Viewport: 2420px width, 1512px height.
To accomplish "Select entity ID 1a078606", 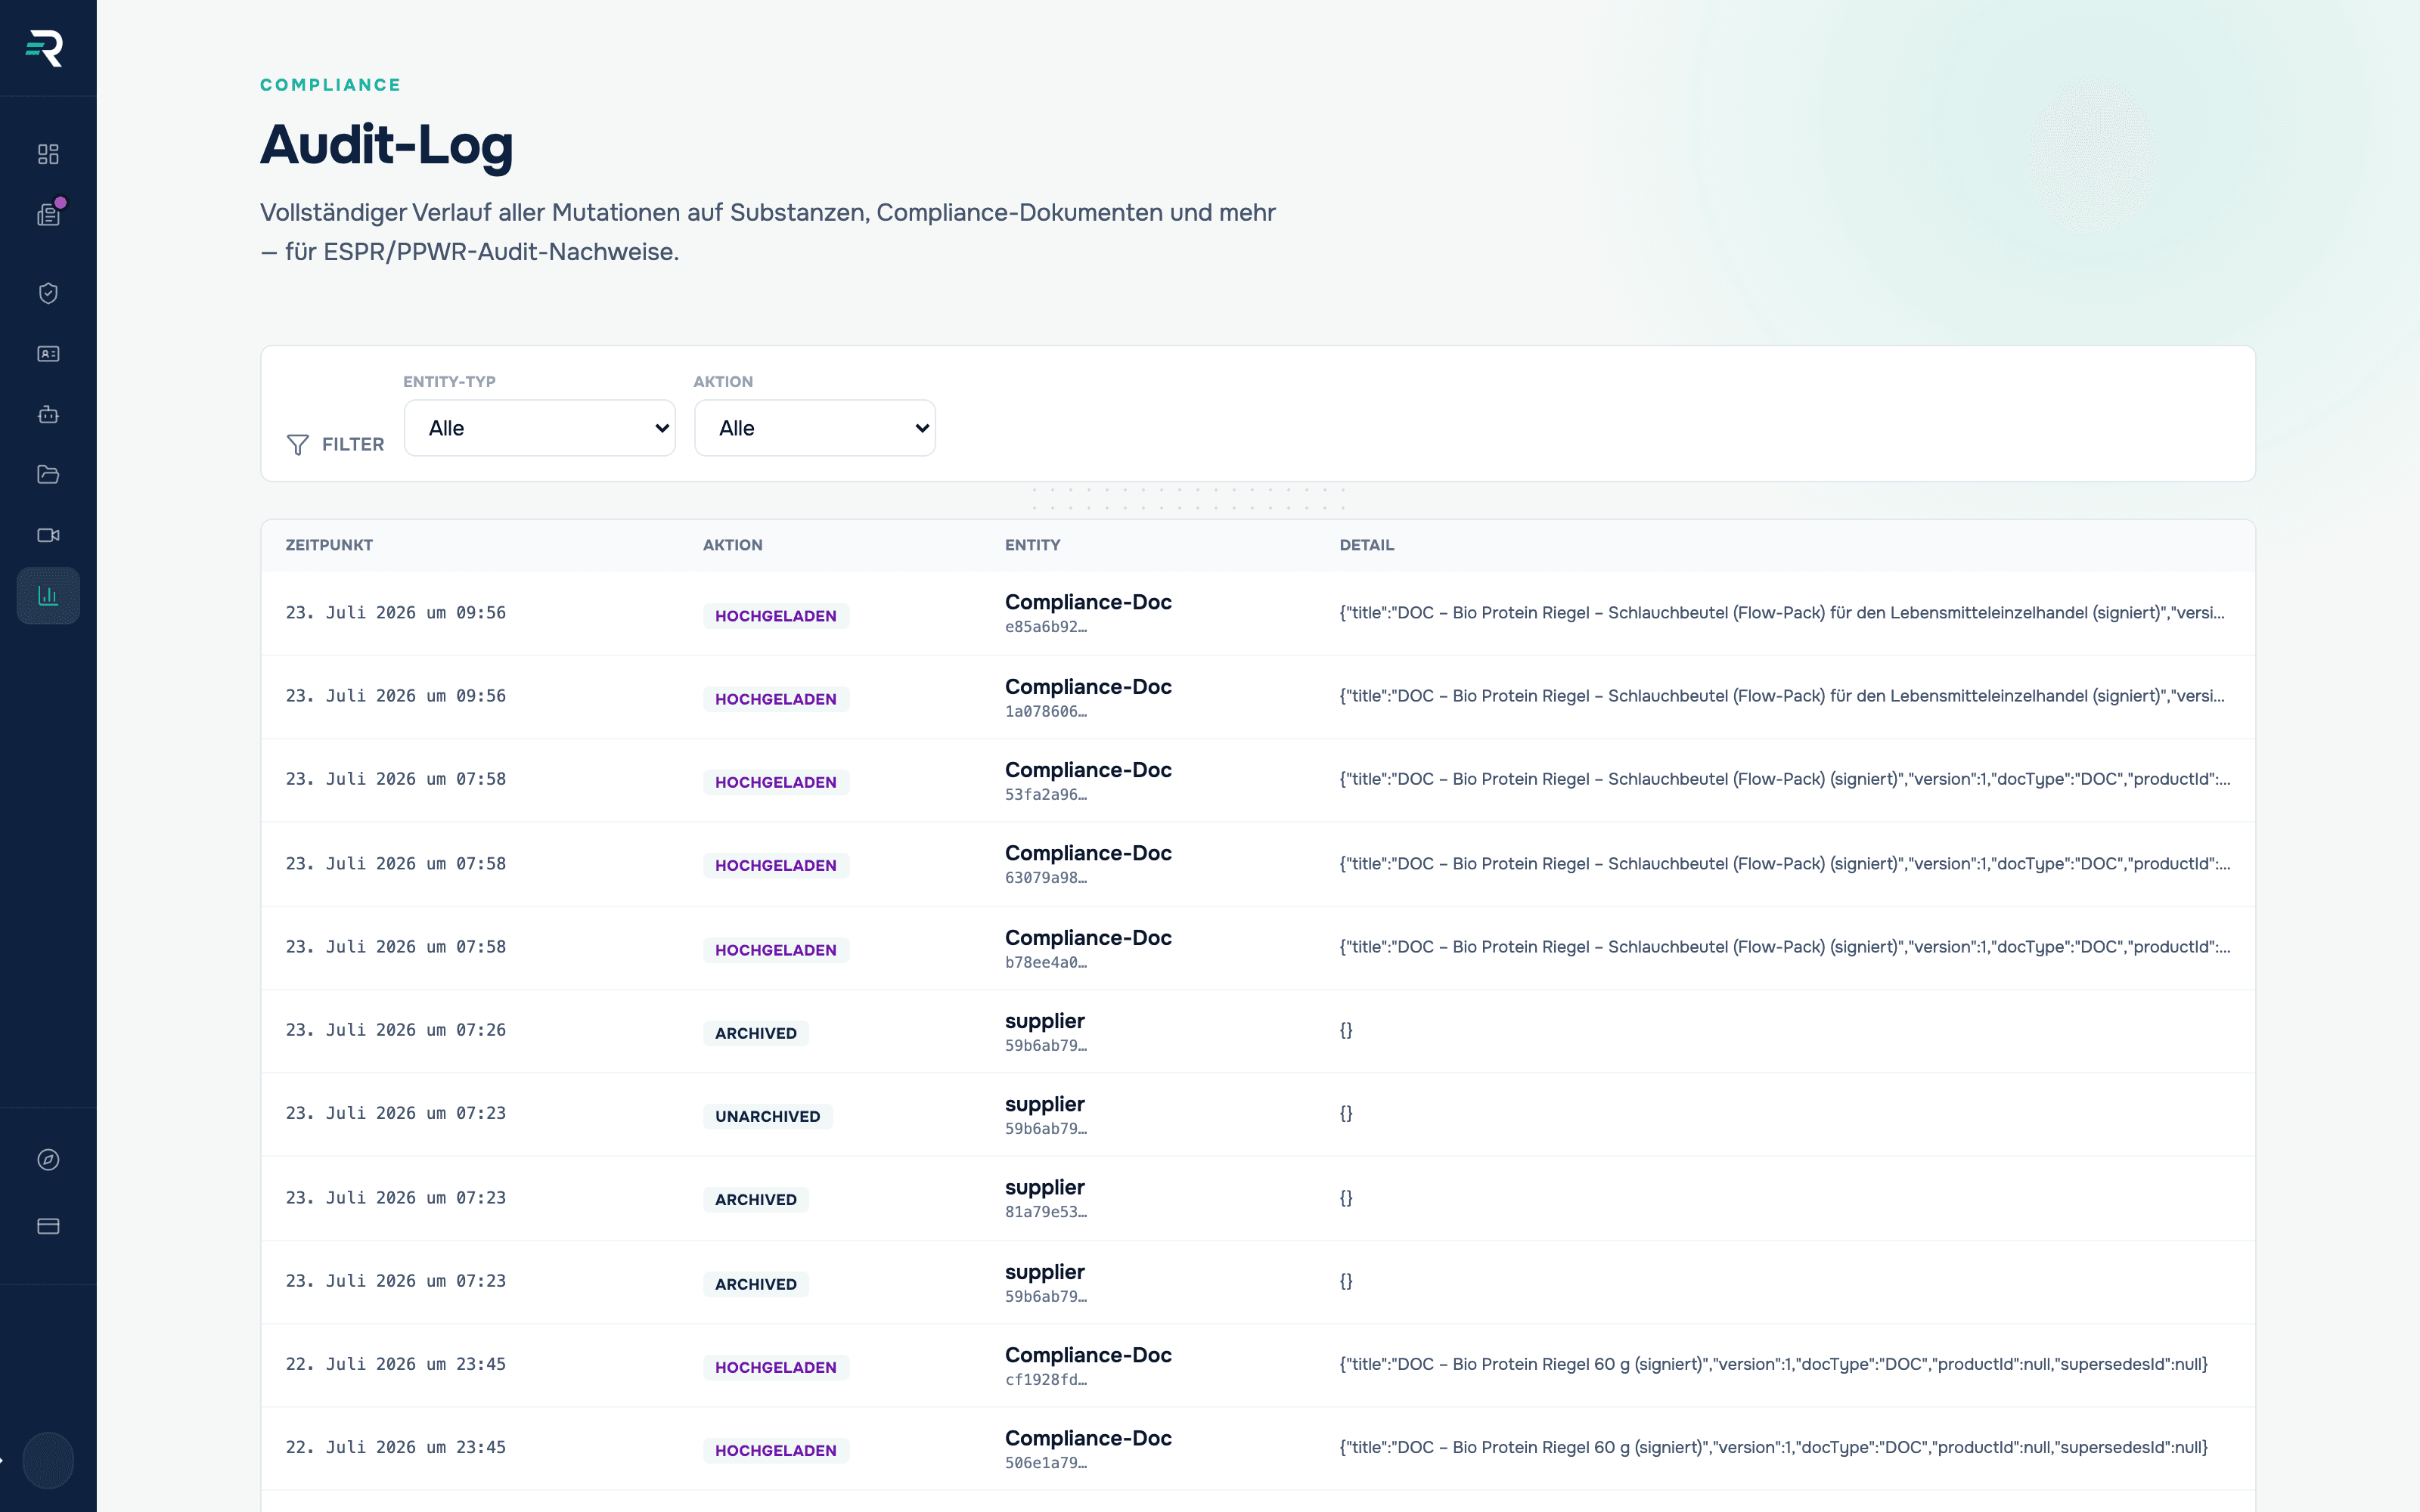I will click(x=1046, y=712).
